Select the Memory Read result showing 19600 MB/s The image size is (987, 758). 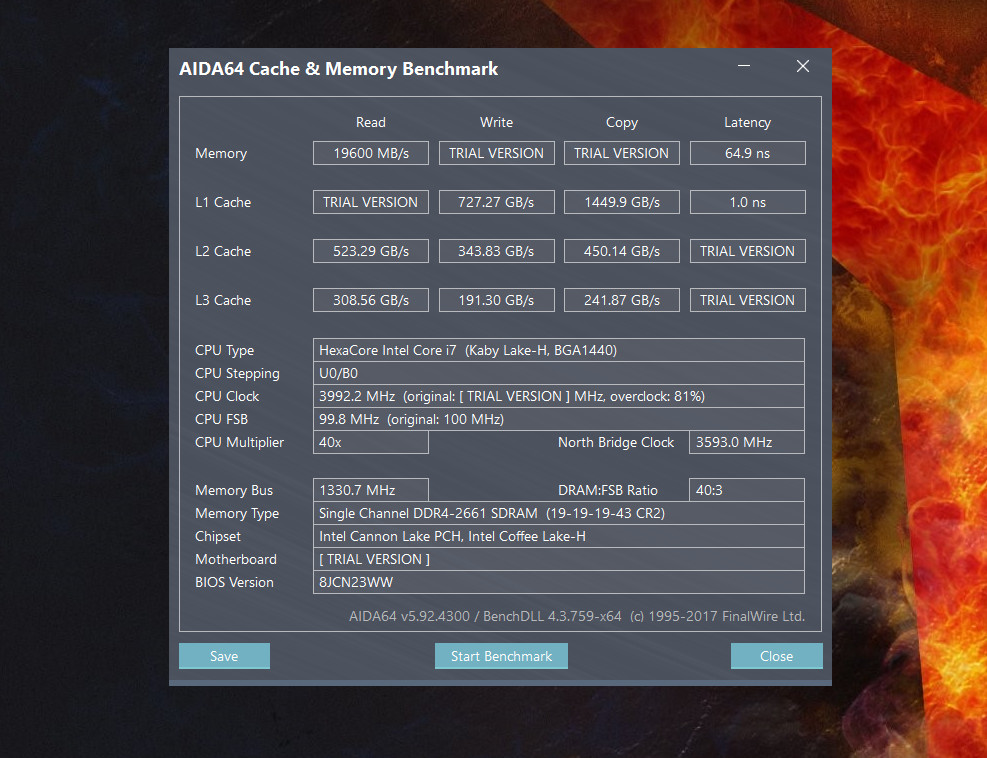click(370, 153)
